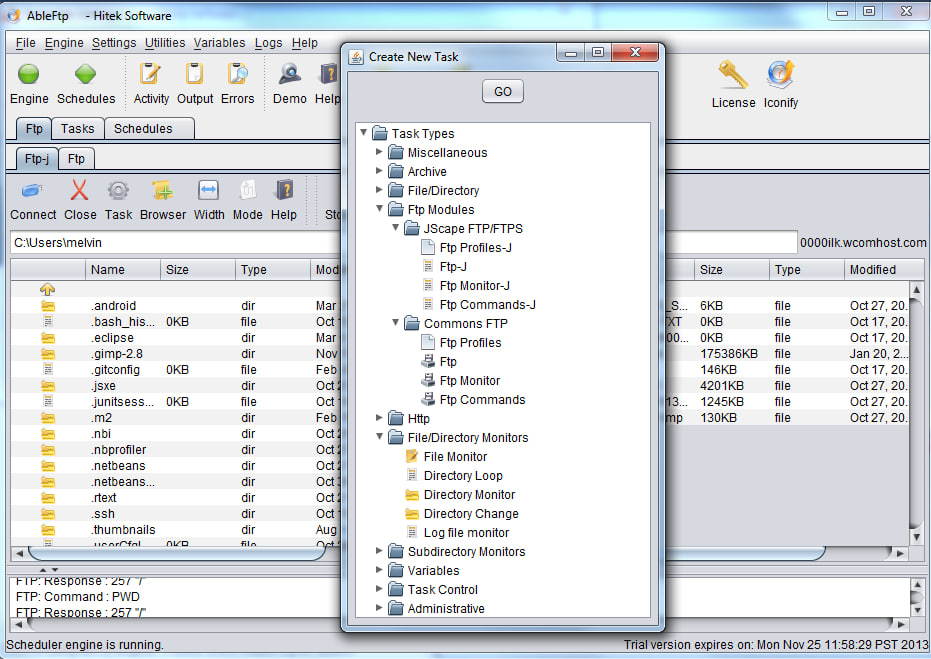
Task: Launch the Demo toolbar icon
Action: point(290,74)
